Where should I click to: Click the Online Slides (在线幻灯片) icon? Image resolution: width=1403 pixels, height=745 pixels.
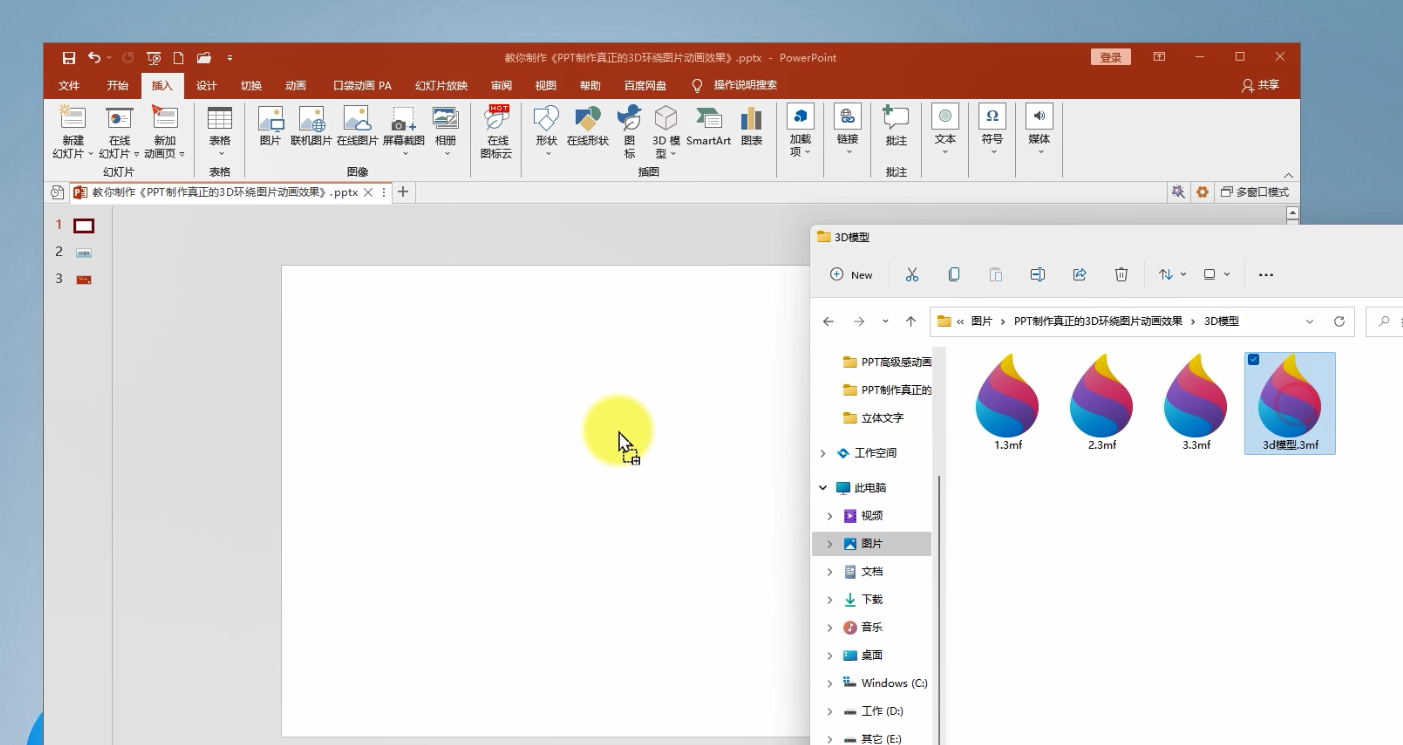click(x=119, y=132)
